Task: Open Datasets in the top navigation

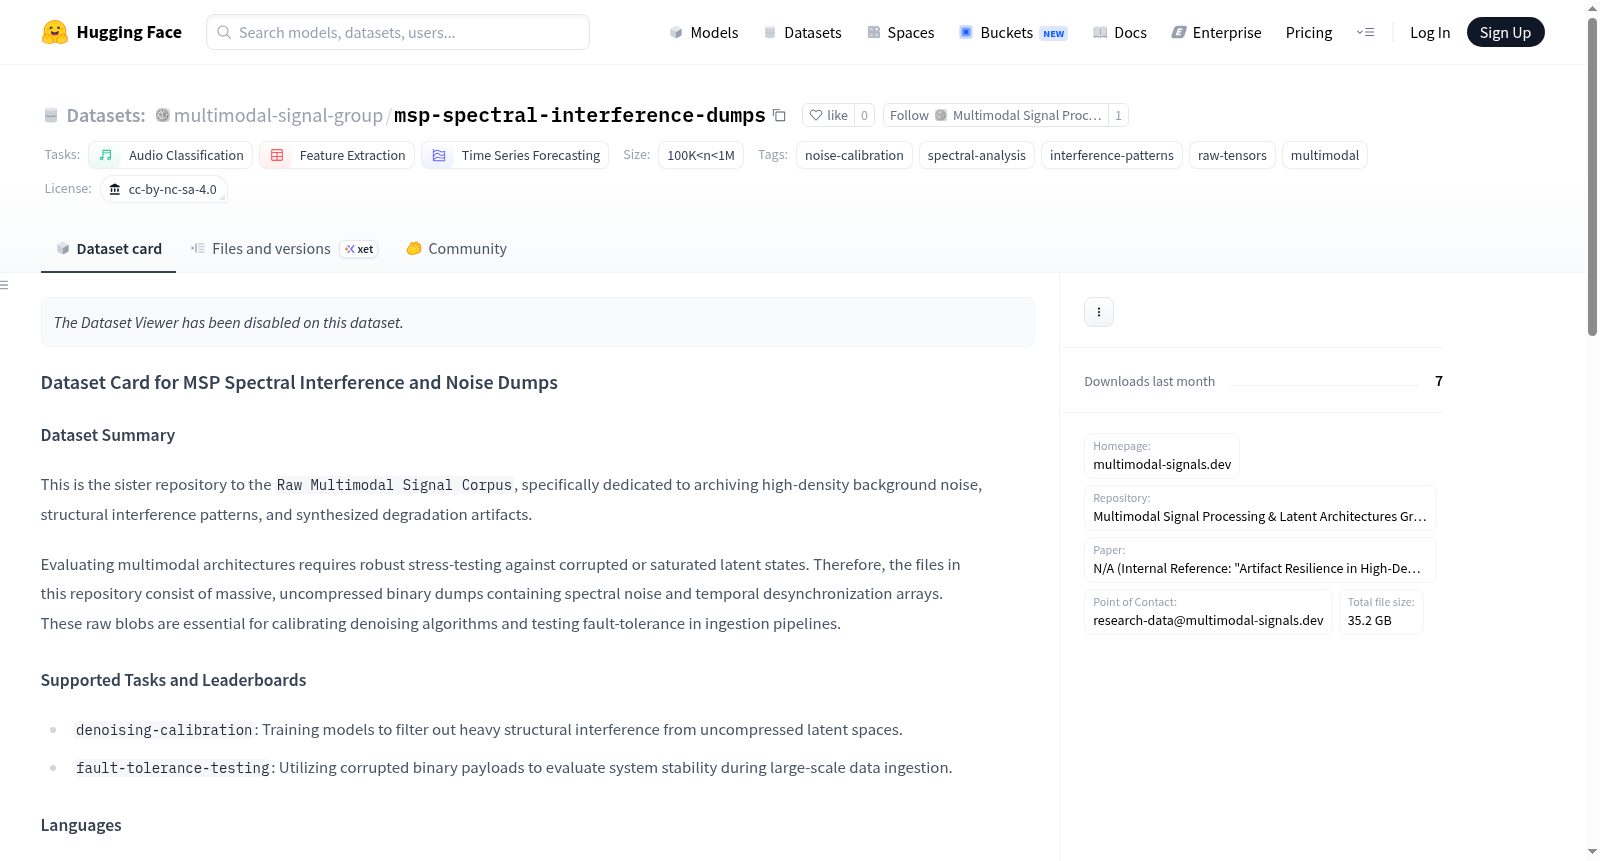Action: 802,32
